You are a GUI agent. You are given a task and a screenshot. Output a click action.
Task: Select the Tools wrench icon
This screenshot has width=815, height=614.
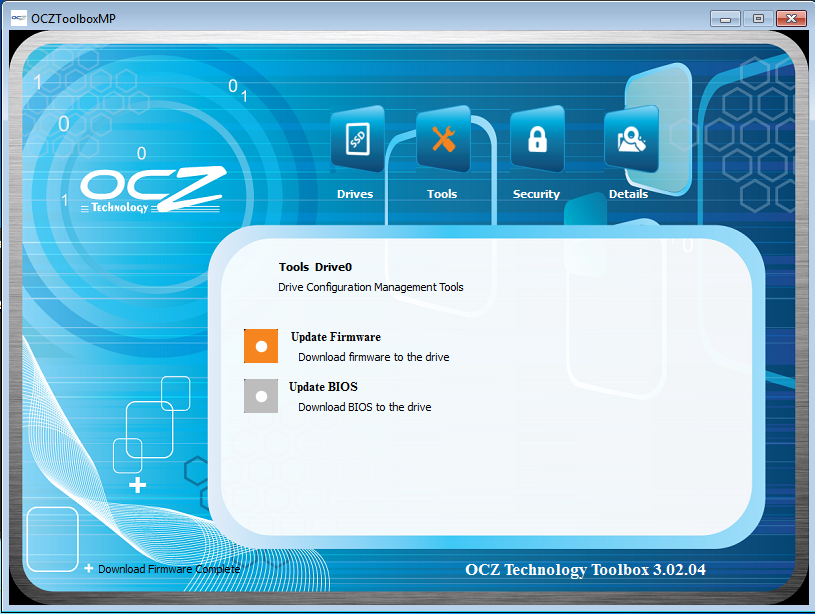(x=443, y=139)
